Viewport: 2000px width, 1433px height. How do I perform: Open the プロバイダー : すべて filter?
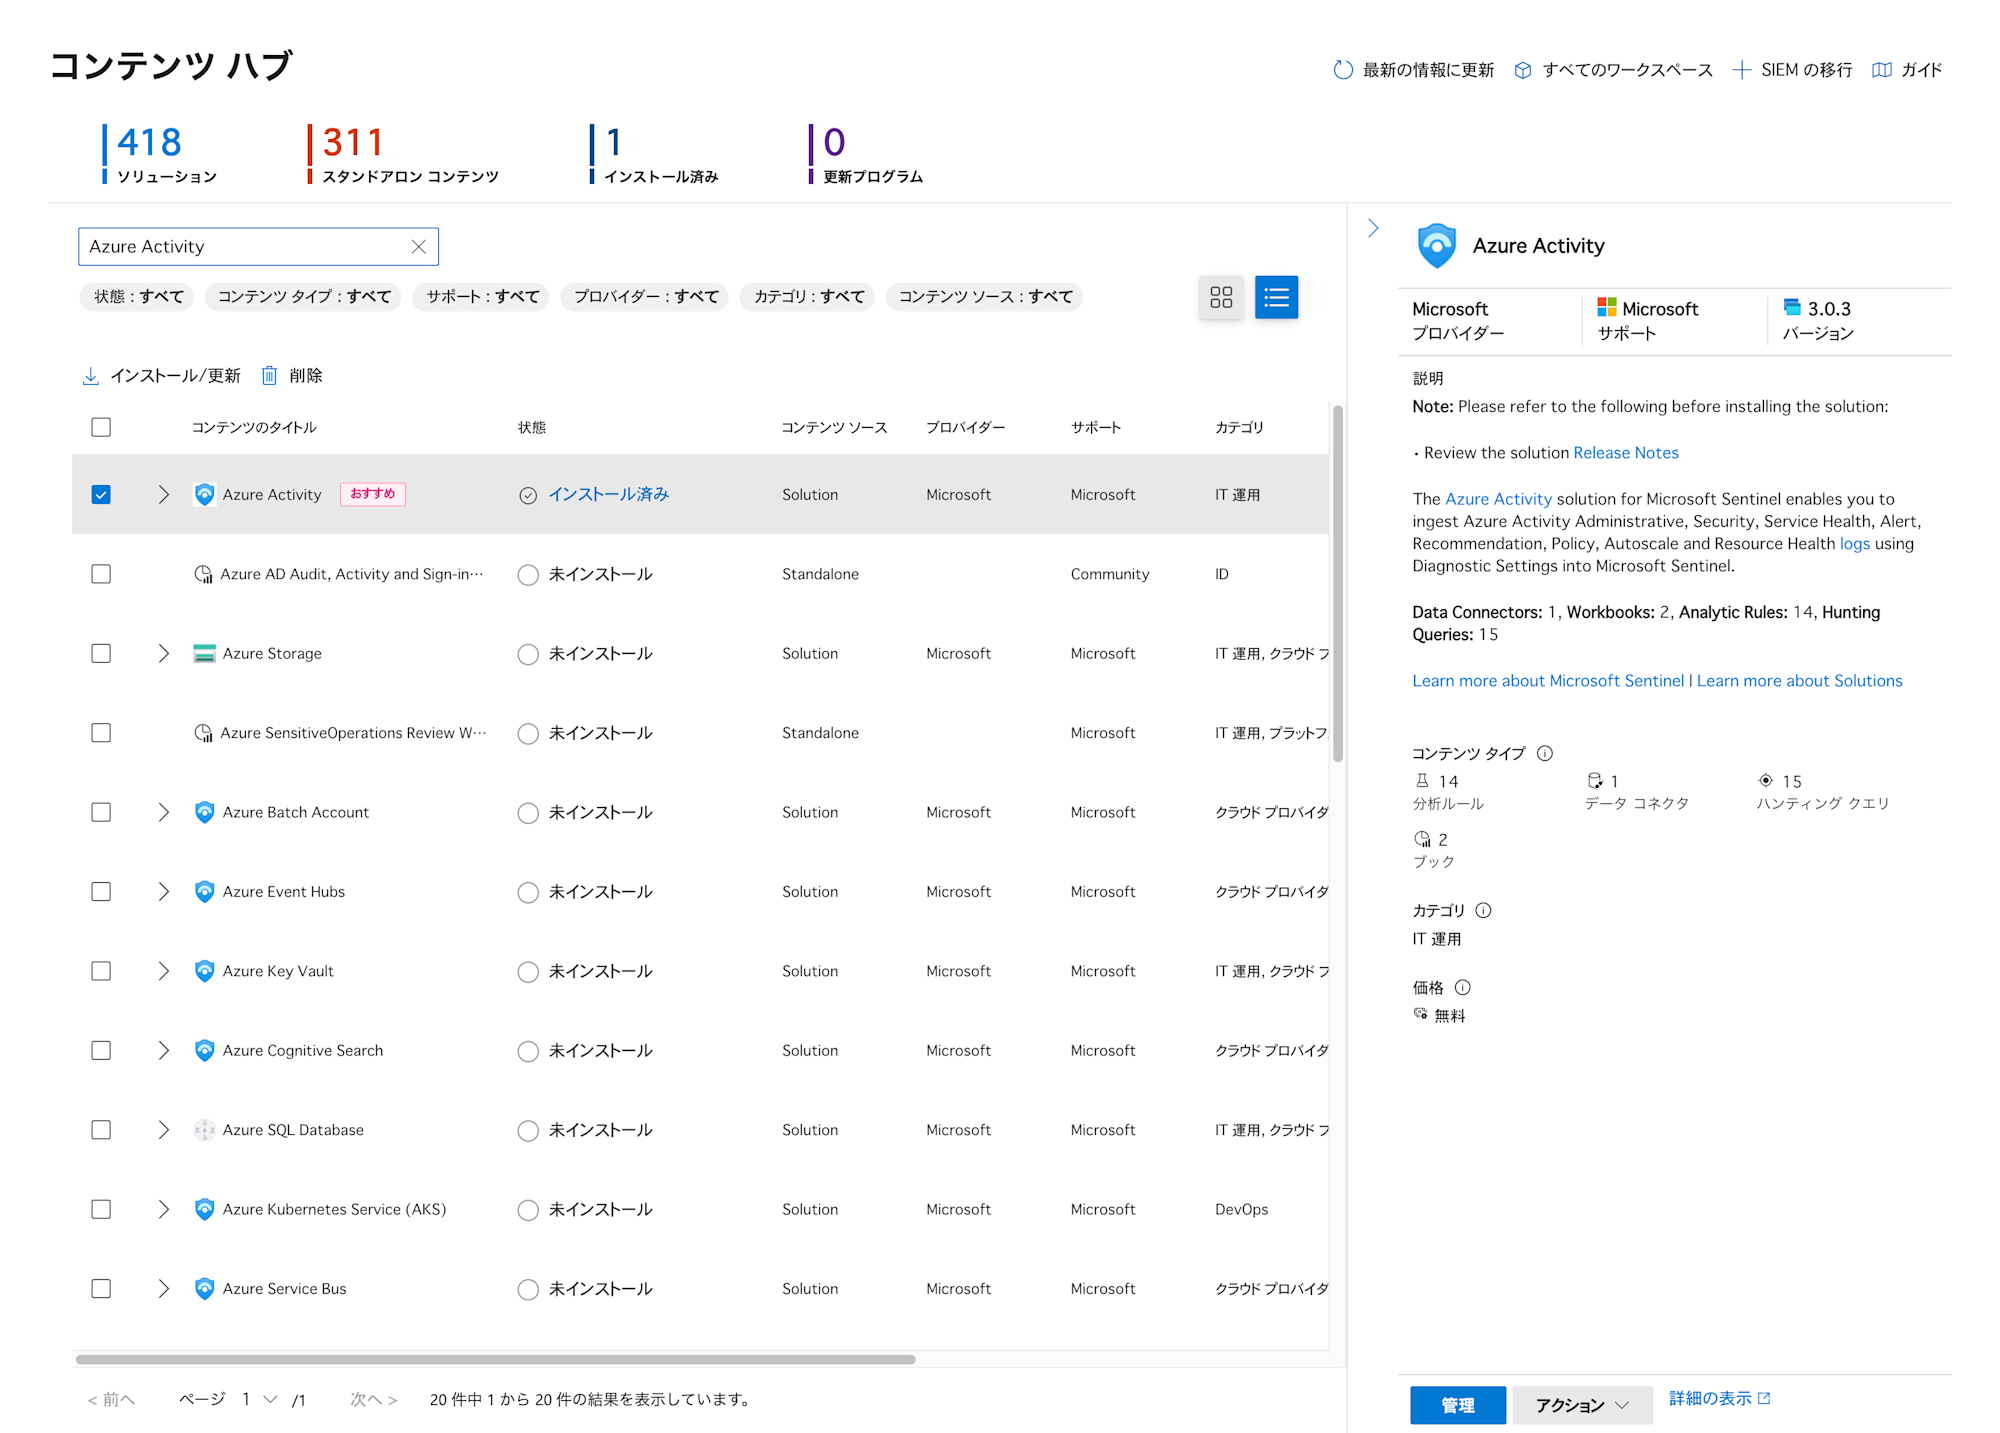(x=646, y=297)
